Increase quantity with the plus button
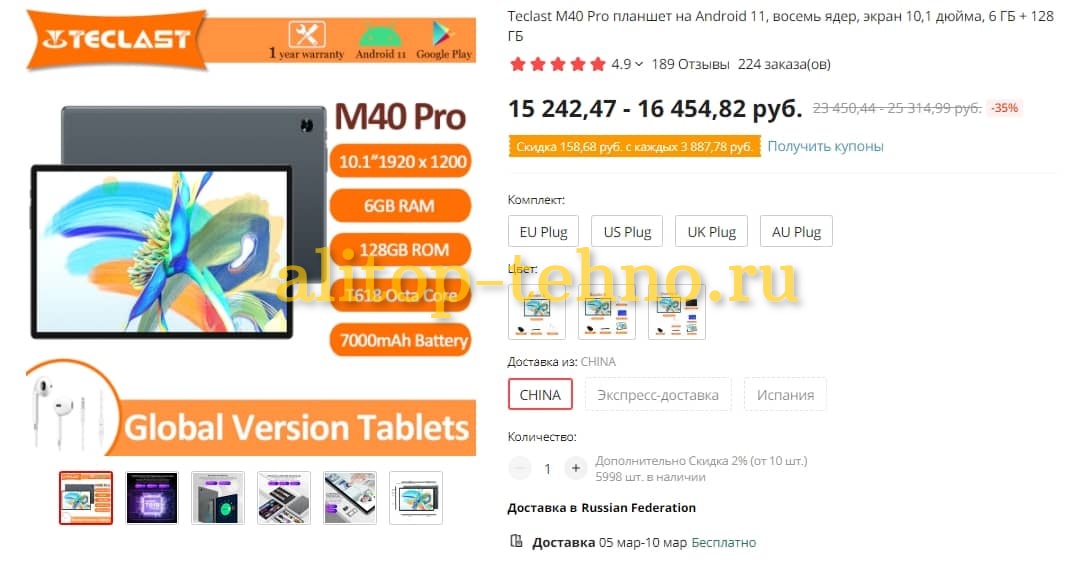 576,468
